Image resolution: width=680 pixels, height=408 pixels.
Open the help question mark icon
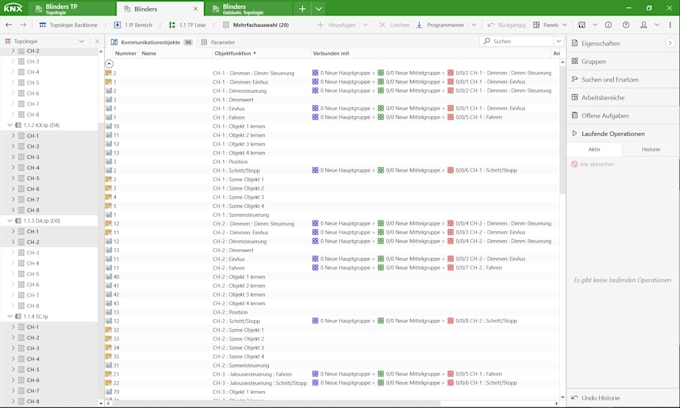[626, 25]
